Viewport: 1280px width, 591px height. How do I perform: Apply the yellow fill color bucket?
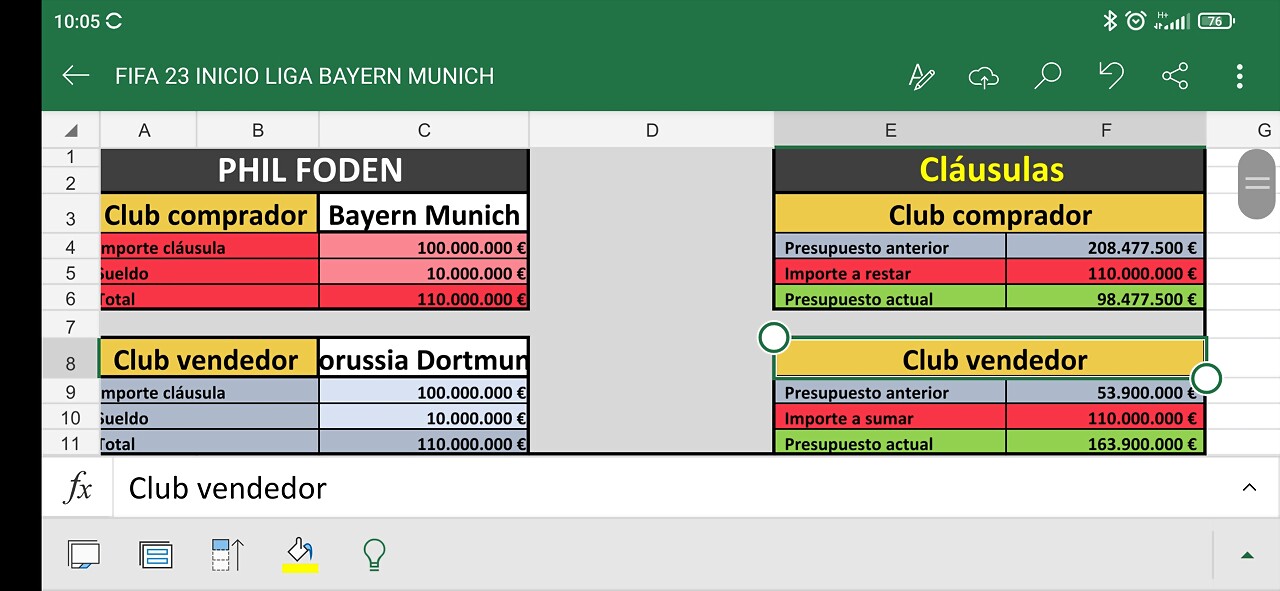[x=300, y=554]
